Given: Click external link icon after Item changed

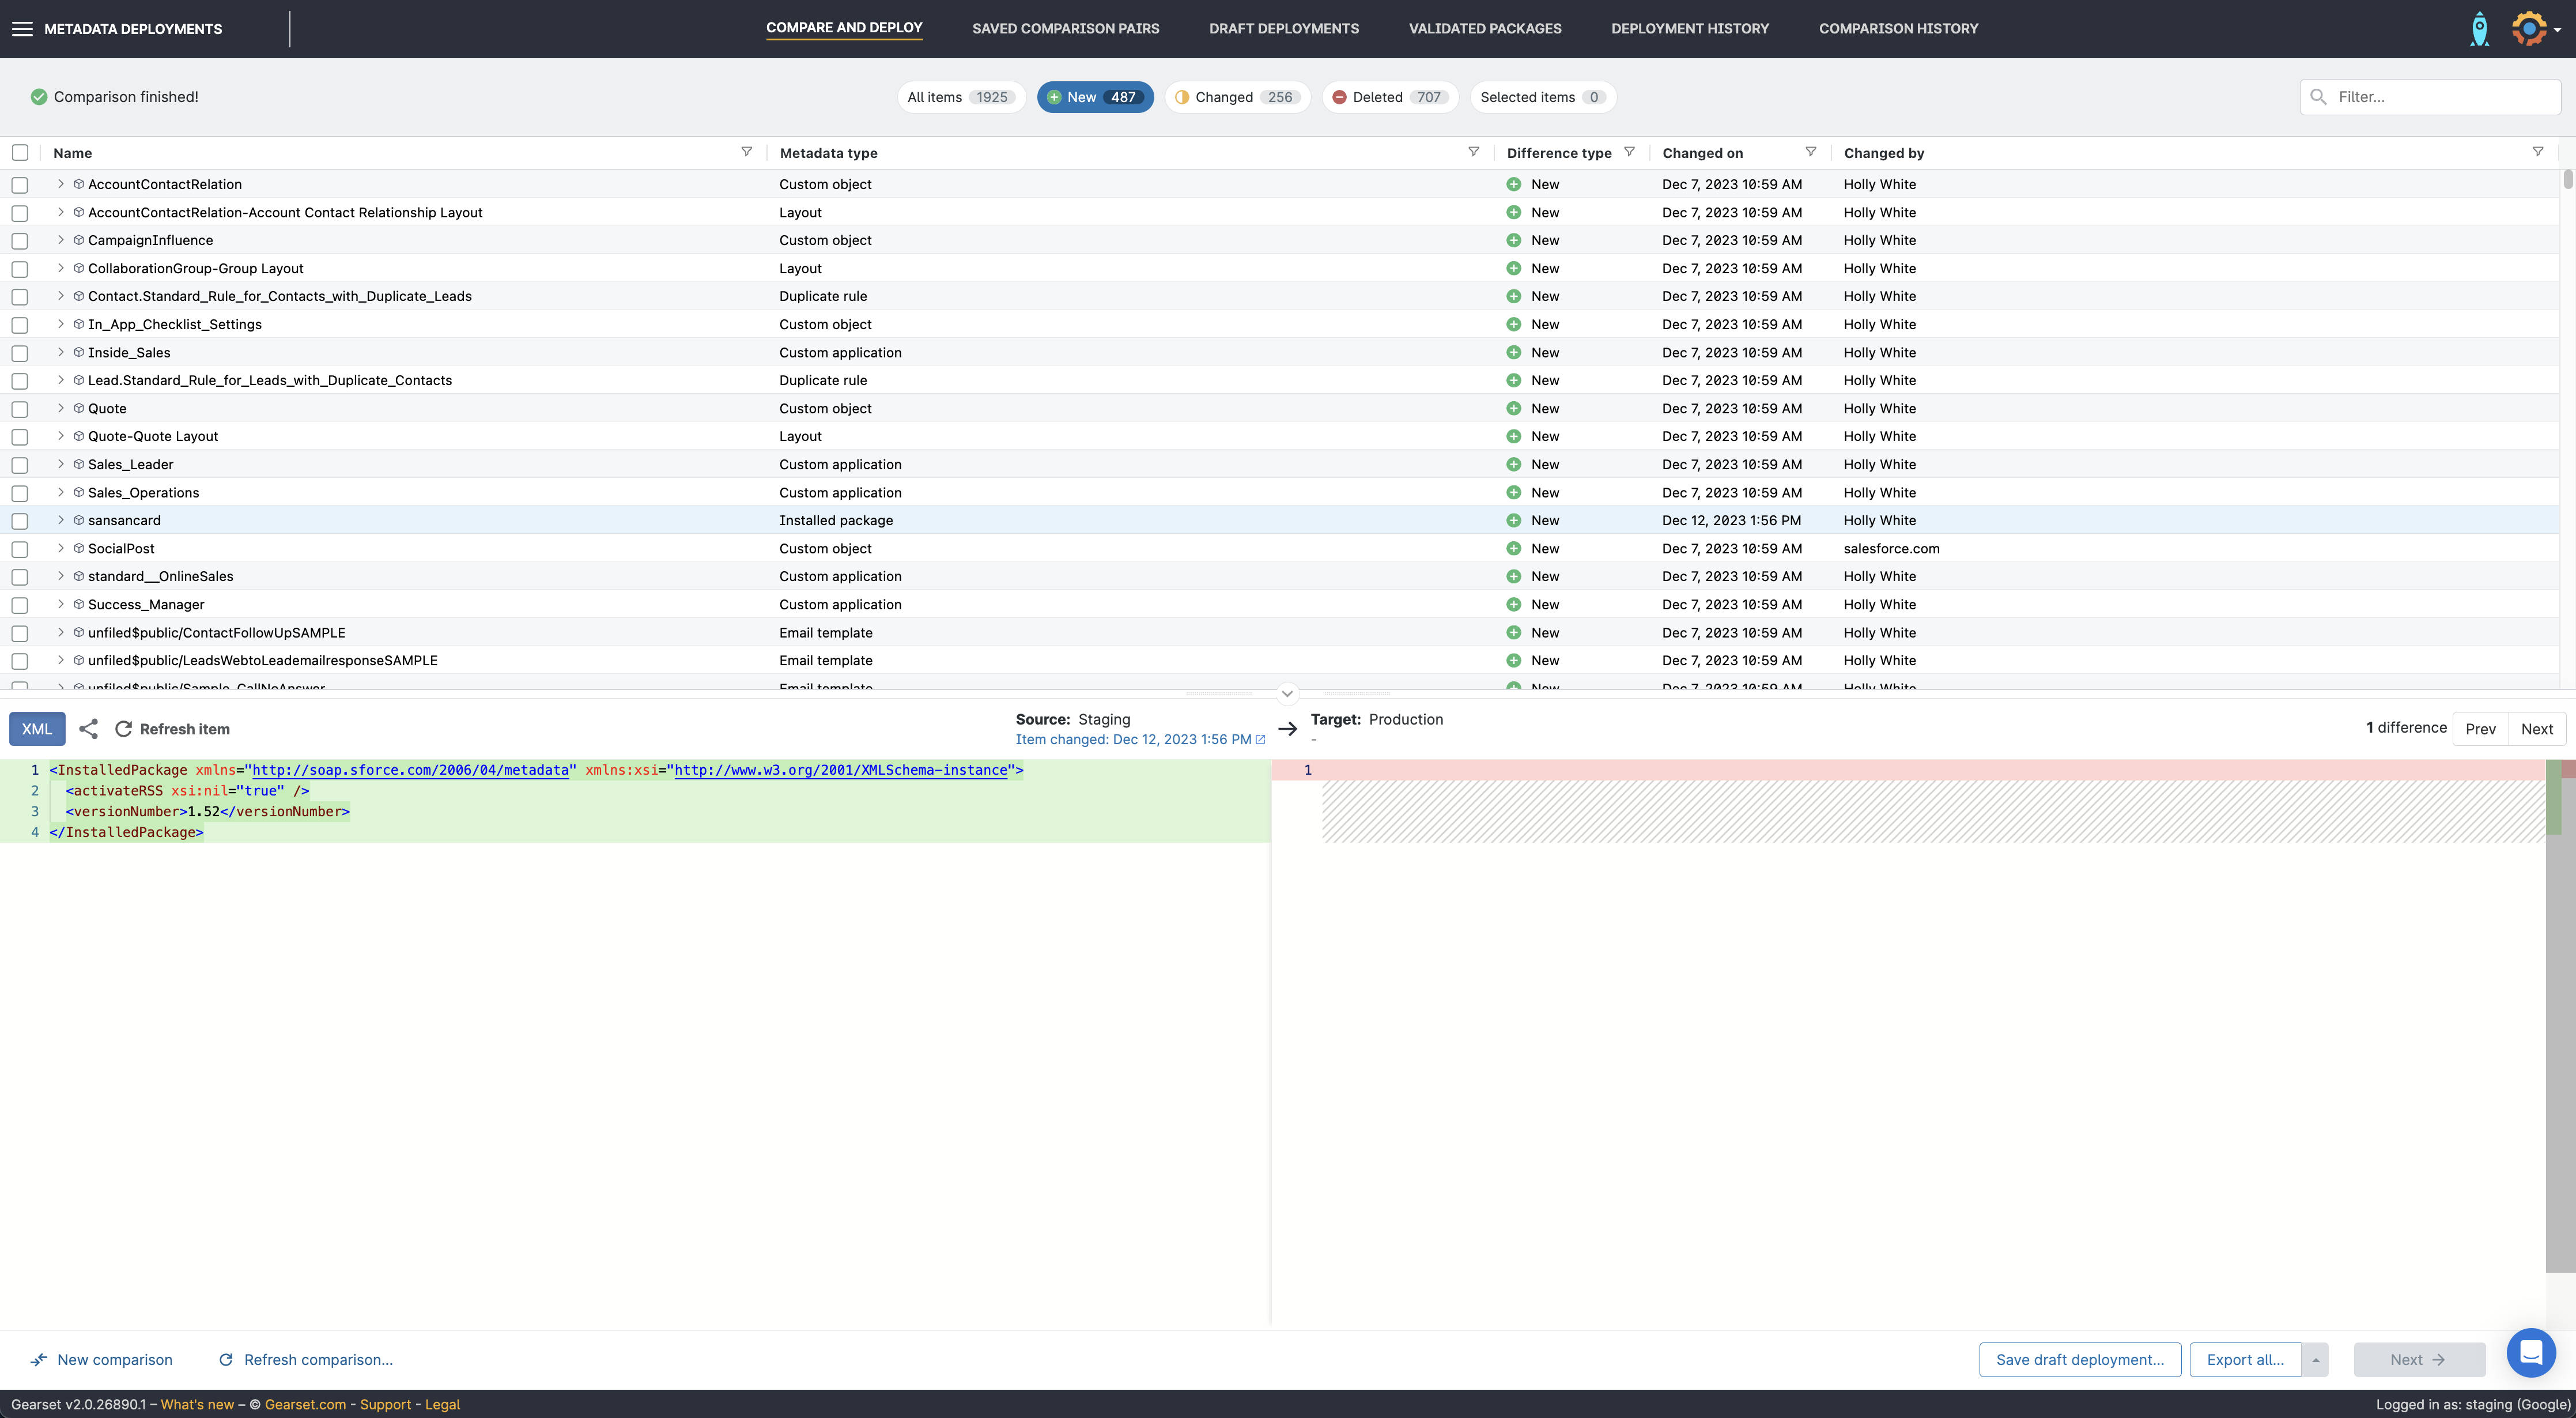Looking at the screenshot, I should pyautogui.click(x=1260, y=740).
